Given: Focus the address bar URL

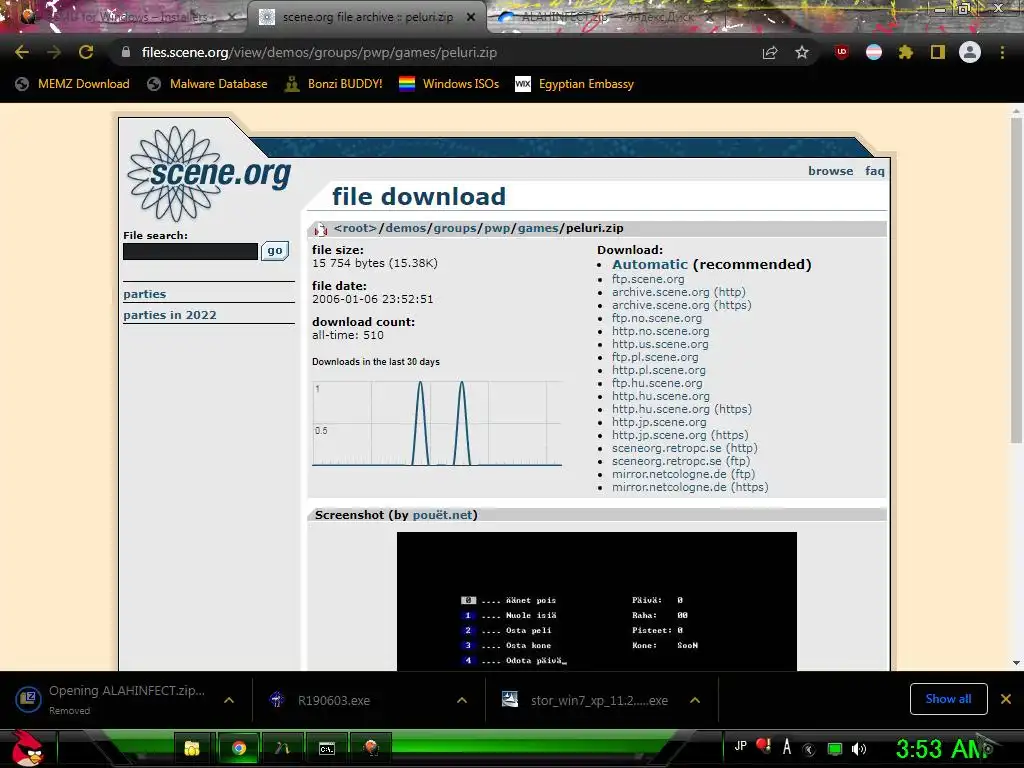Looking at the screenshot, I should click(319, 52).
